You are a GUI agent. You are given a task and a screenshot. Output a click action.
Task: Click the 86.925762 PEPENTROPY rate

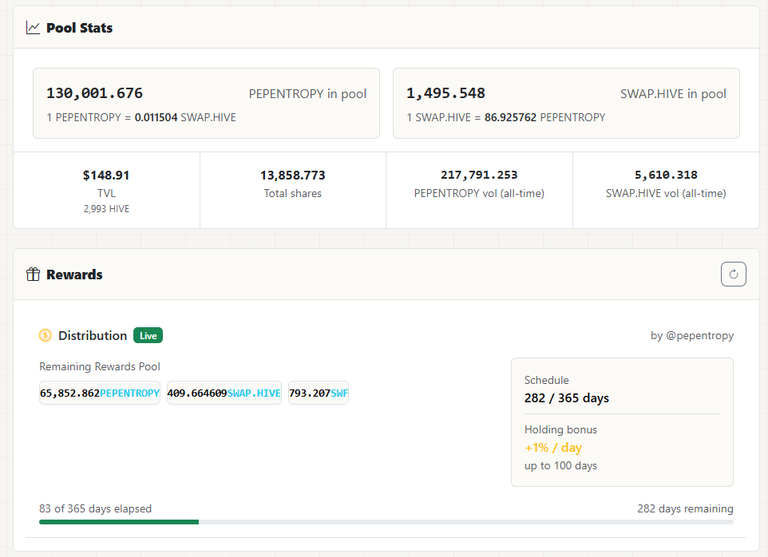pos(545,118)
